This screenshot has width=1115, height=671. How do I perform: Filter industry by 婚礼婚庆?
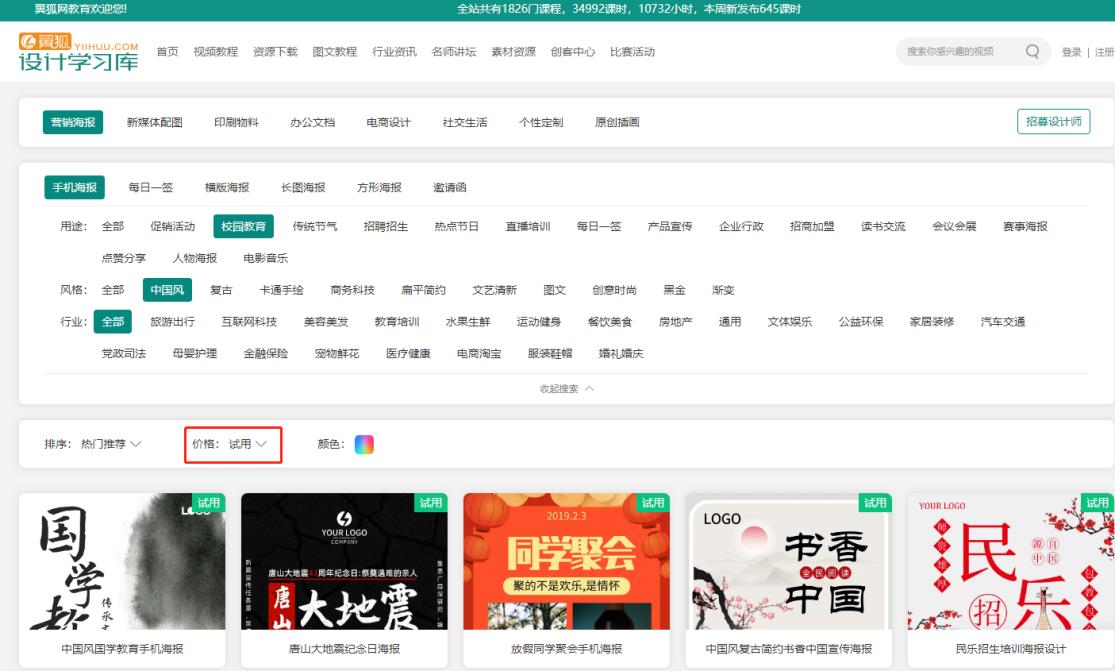coord(621,353)
